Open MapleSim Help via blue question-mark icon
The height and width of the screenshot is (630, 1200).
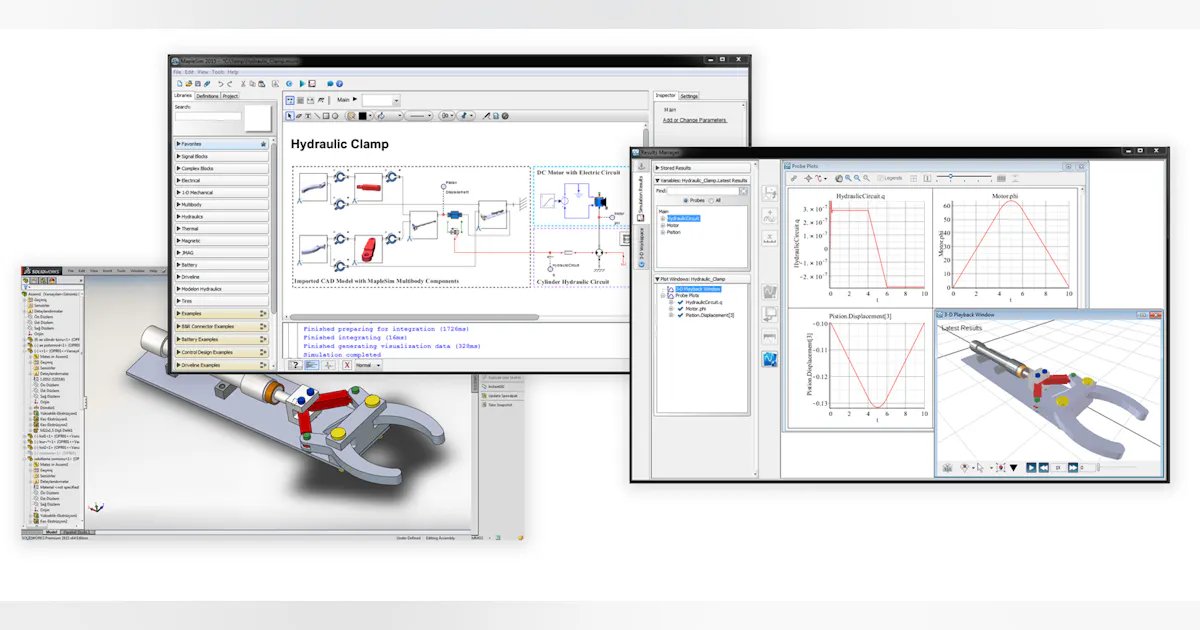coord(339,84)
